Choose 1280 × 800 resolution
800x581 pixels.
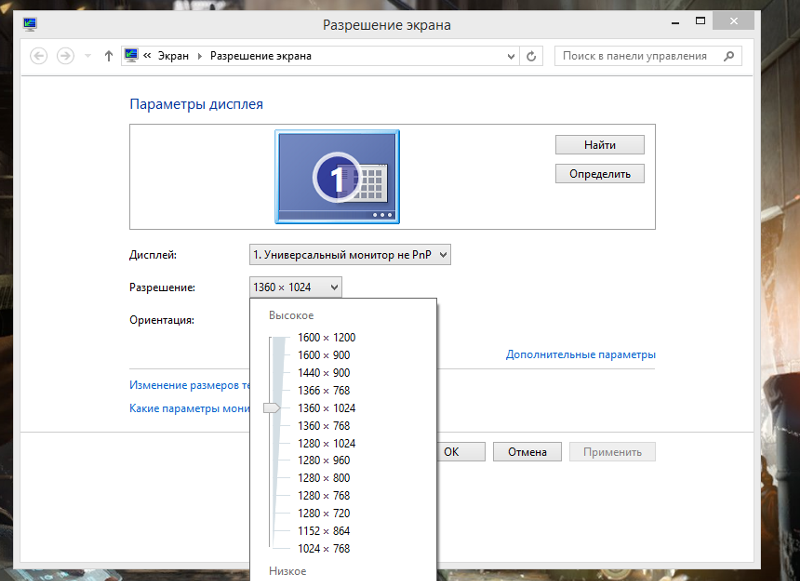(x=324, y=478)
